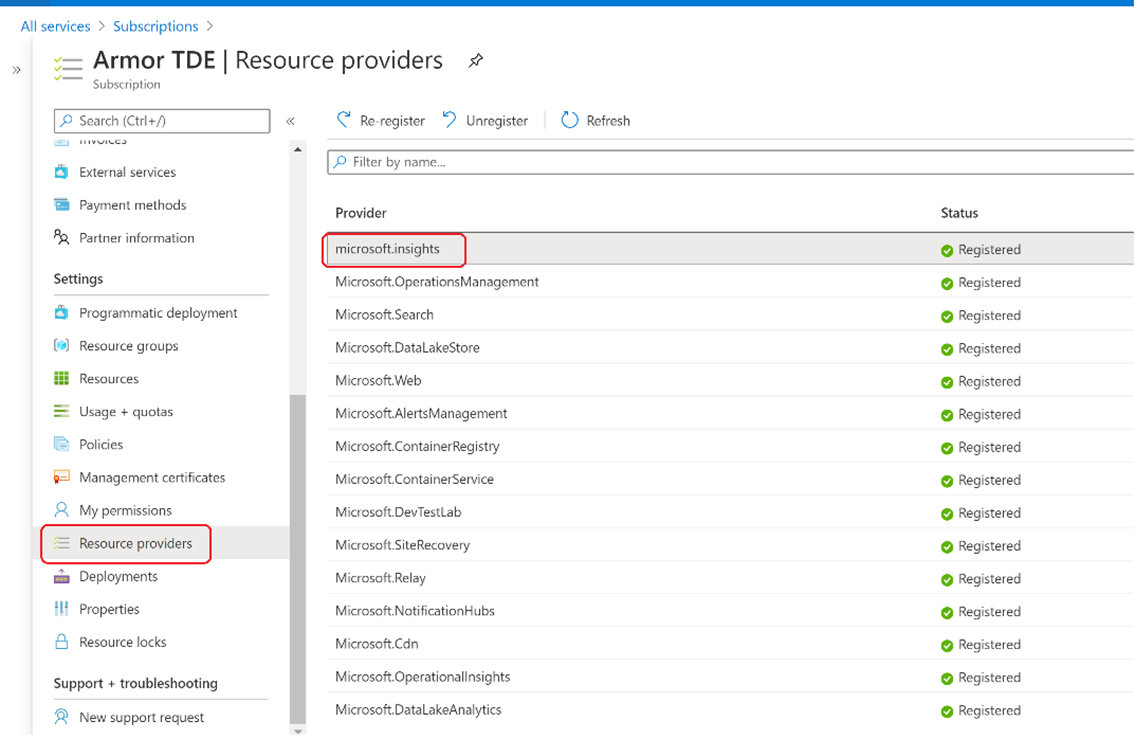Collapse the left menu with the double chevron
The width and height of the screenshot is (1135, 739).
(x=290, y=121)
